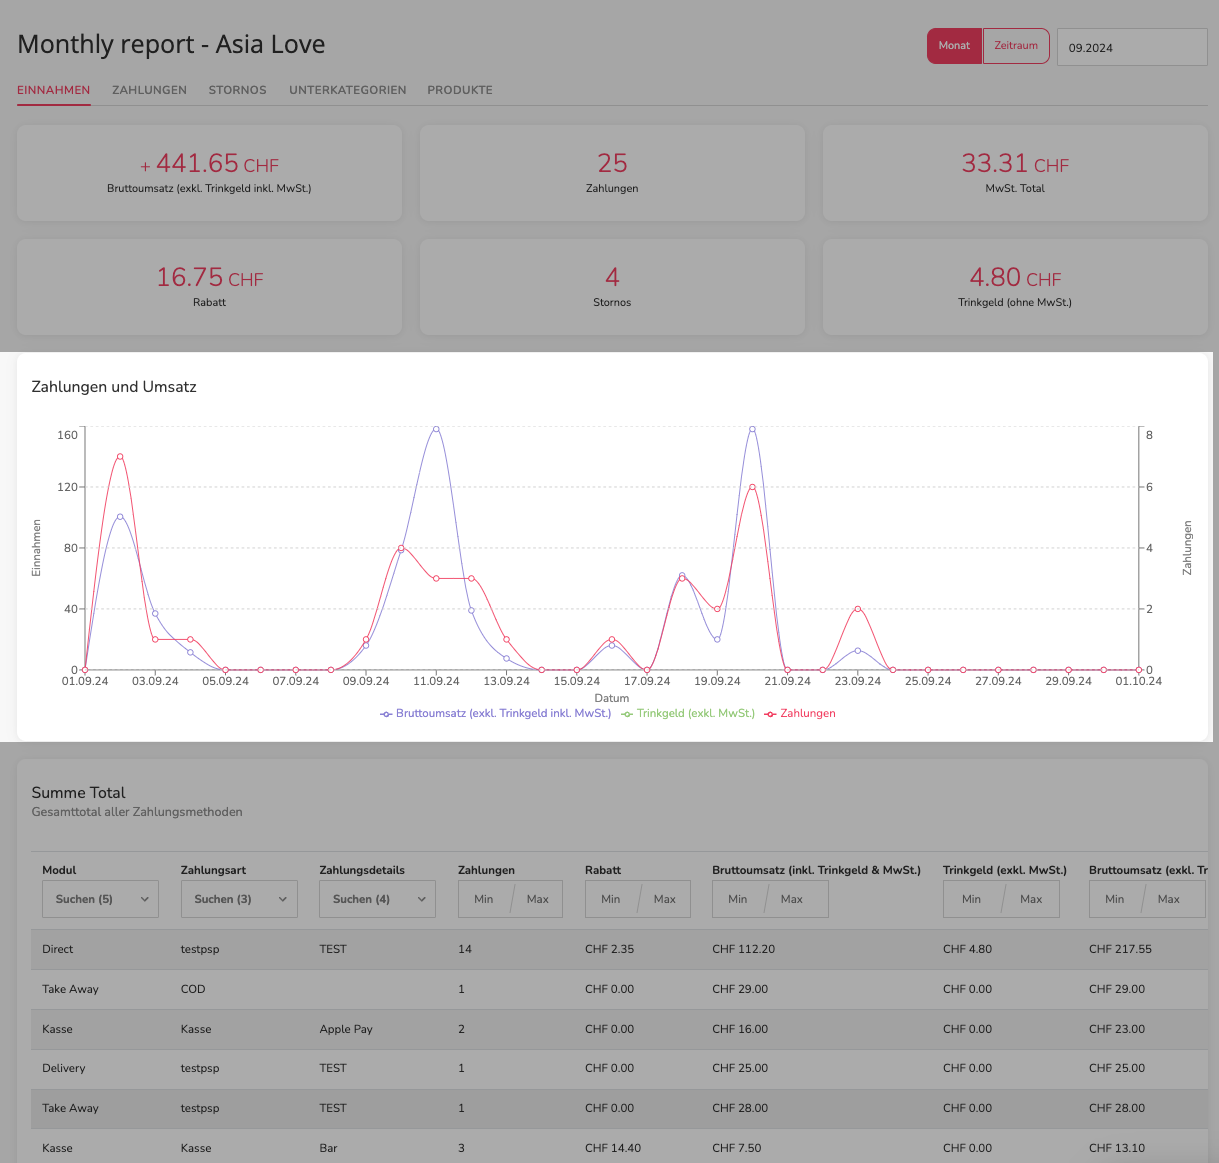
Task: Open the Modul Suchen (5) dropdown
Action: click(x=101, y=899)
